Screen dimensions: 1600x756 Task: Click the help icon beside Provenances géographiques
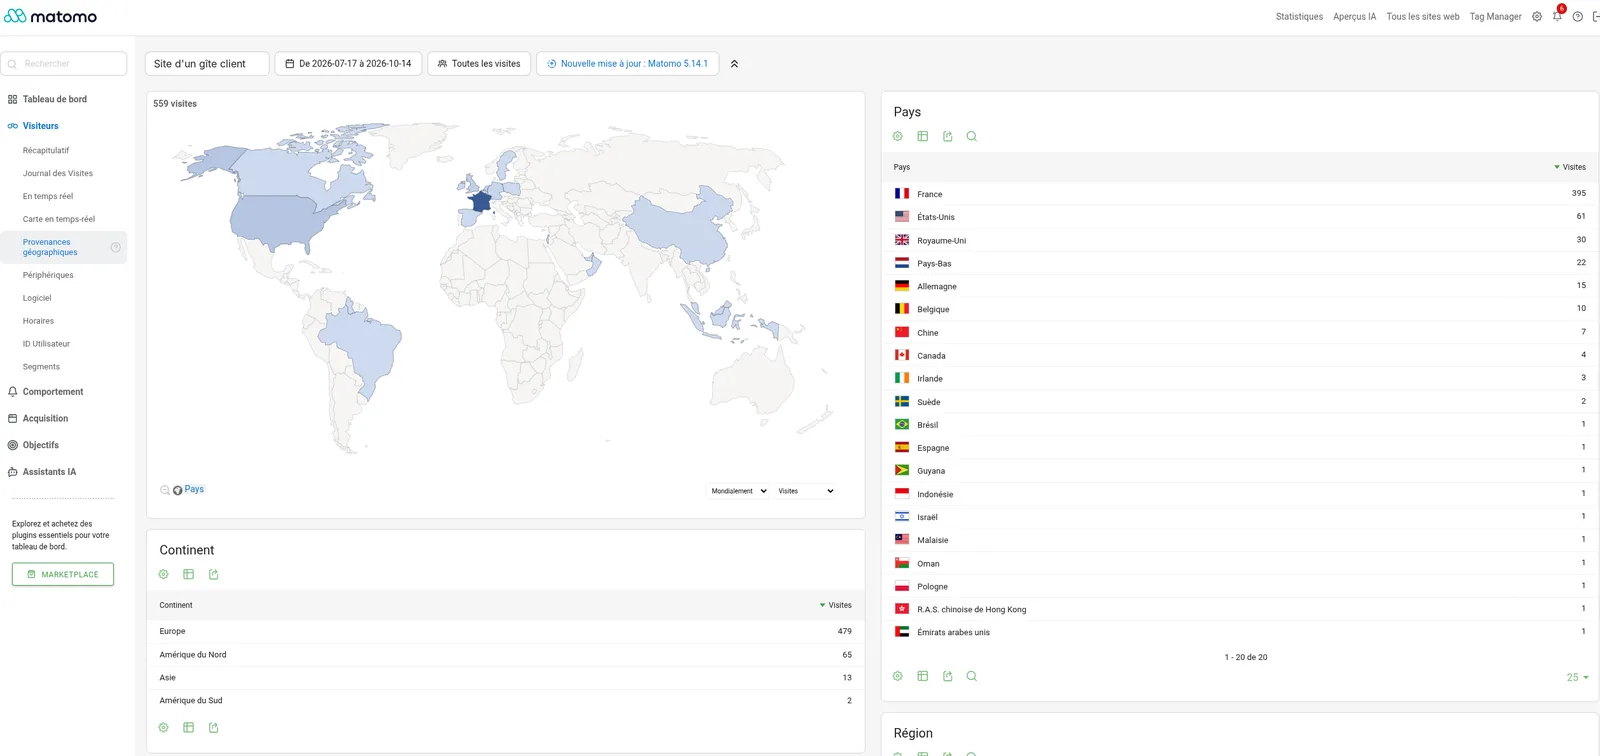(116, 247)
